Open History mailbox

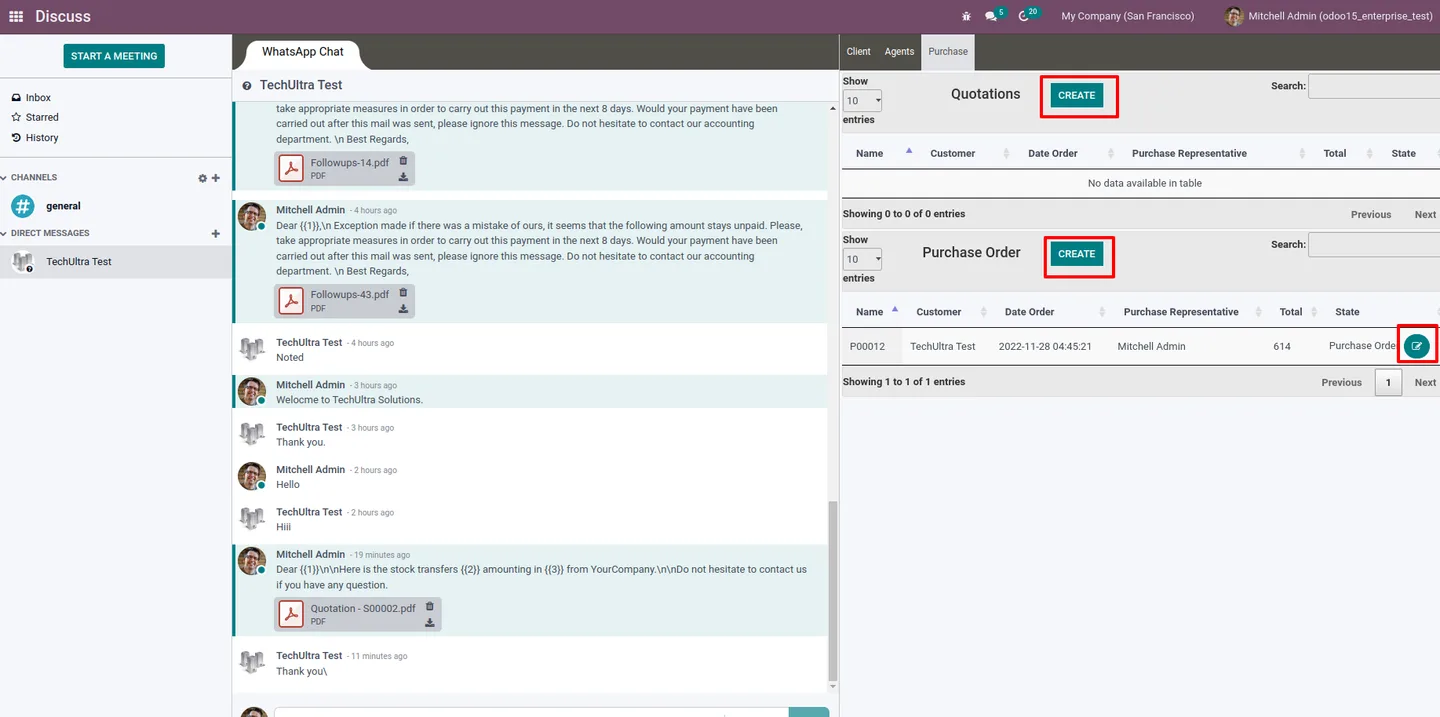tap(42, 138)
